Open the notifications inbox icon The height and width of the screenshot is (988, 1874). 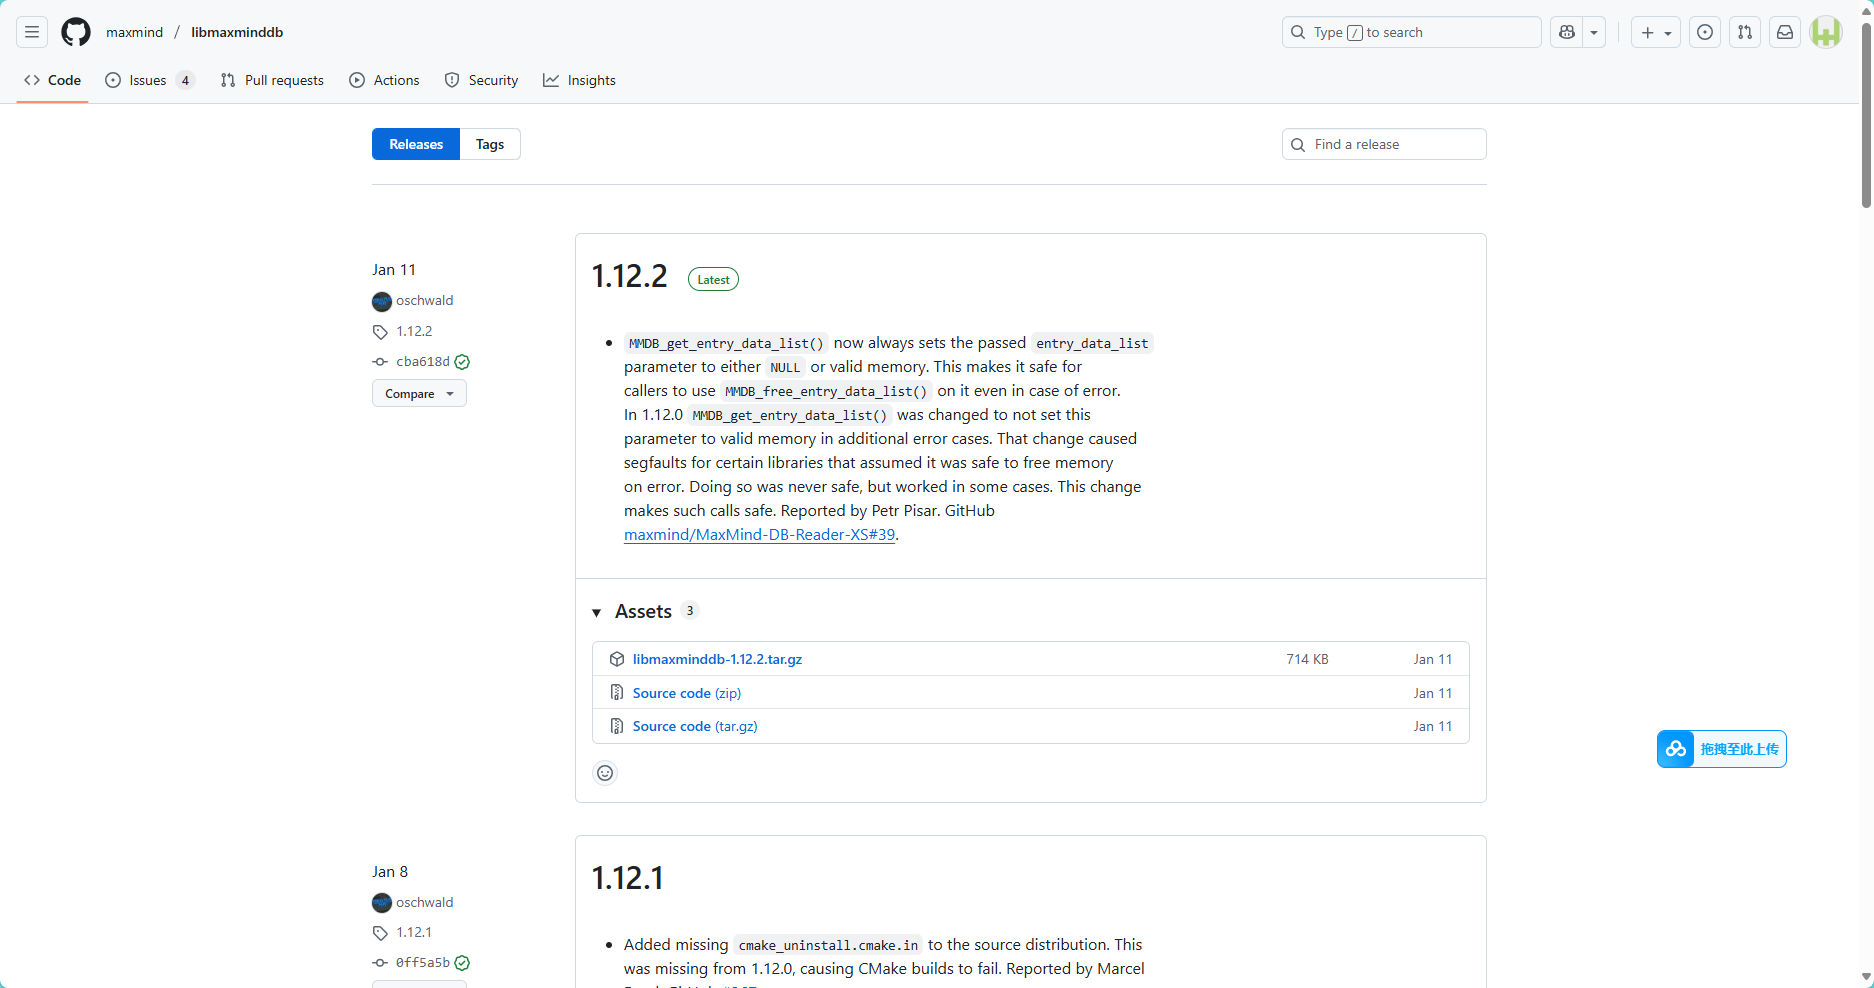click(x=1785, y=32)
